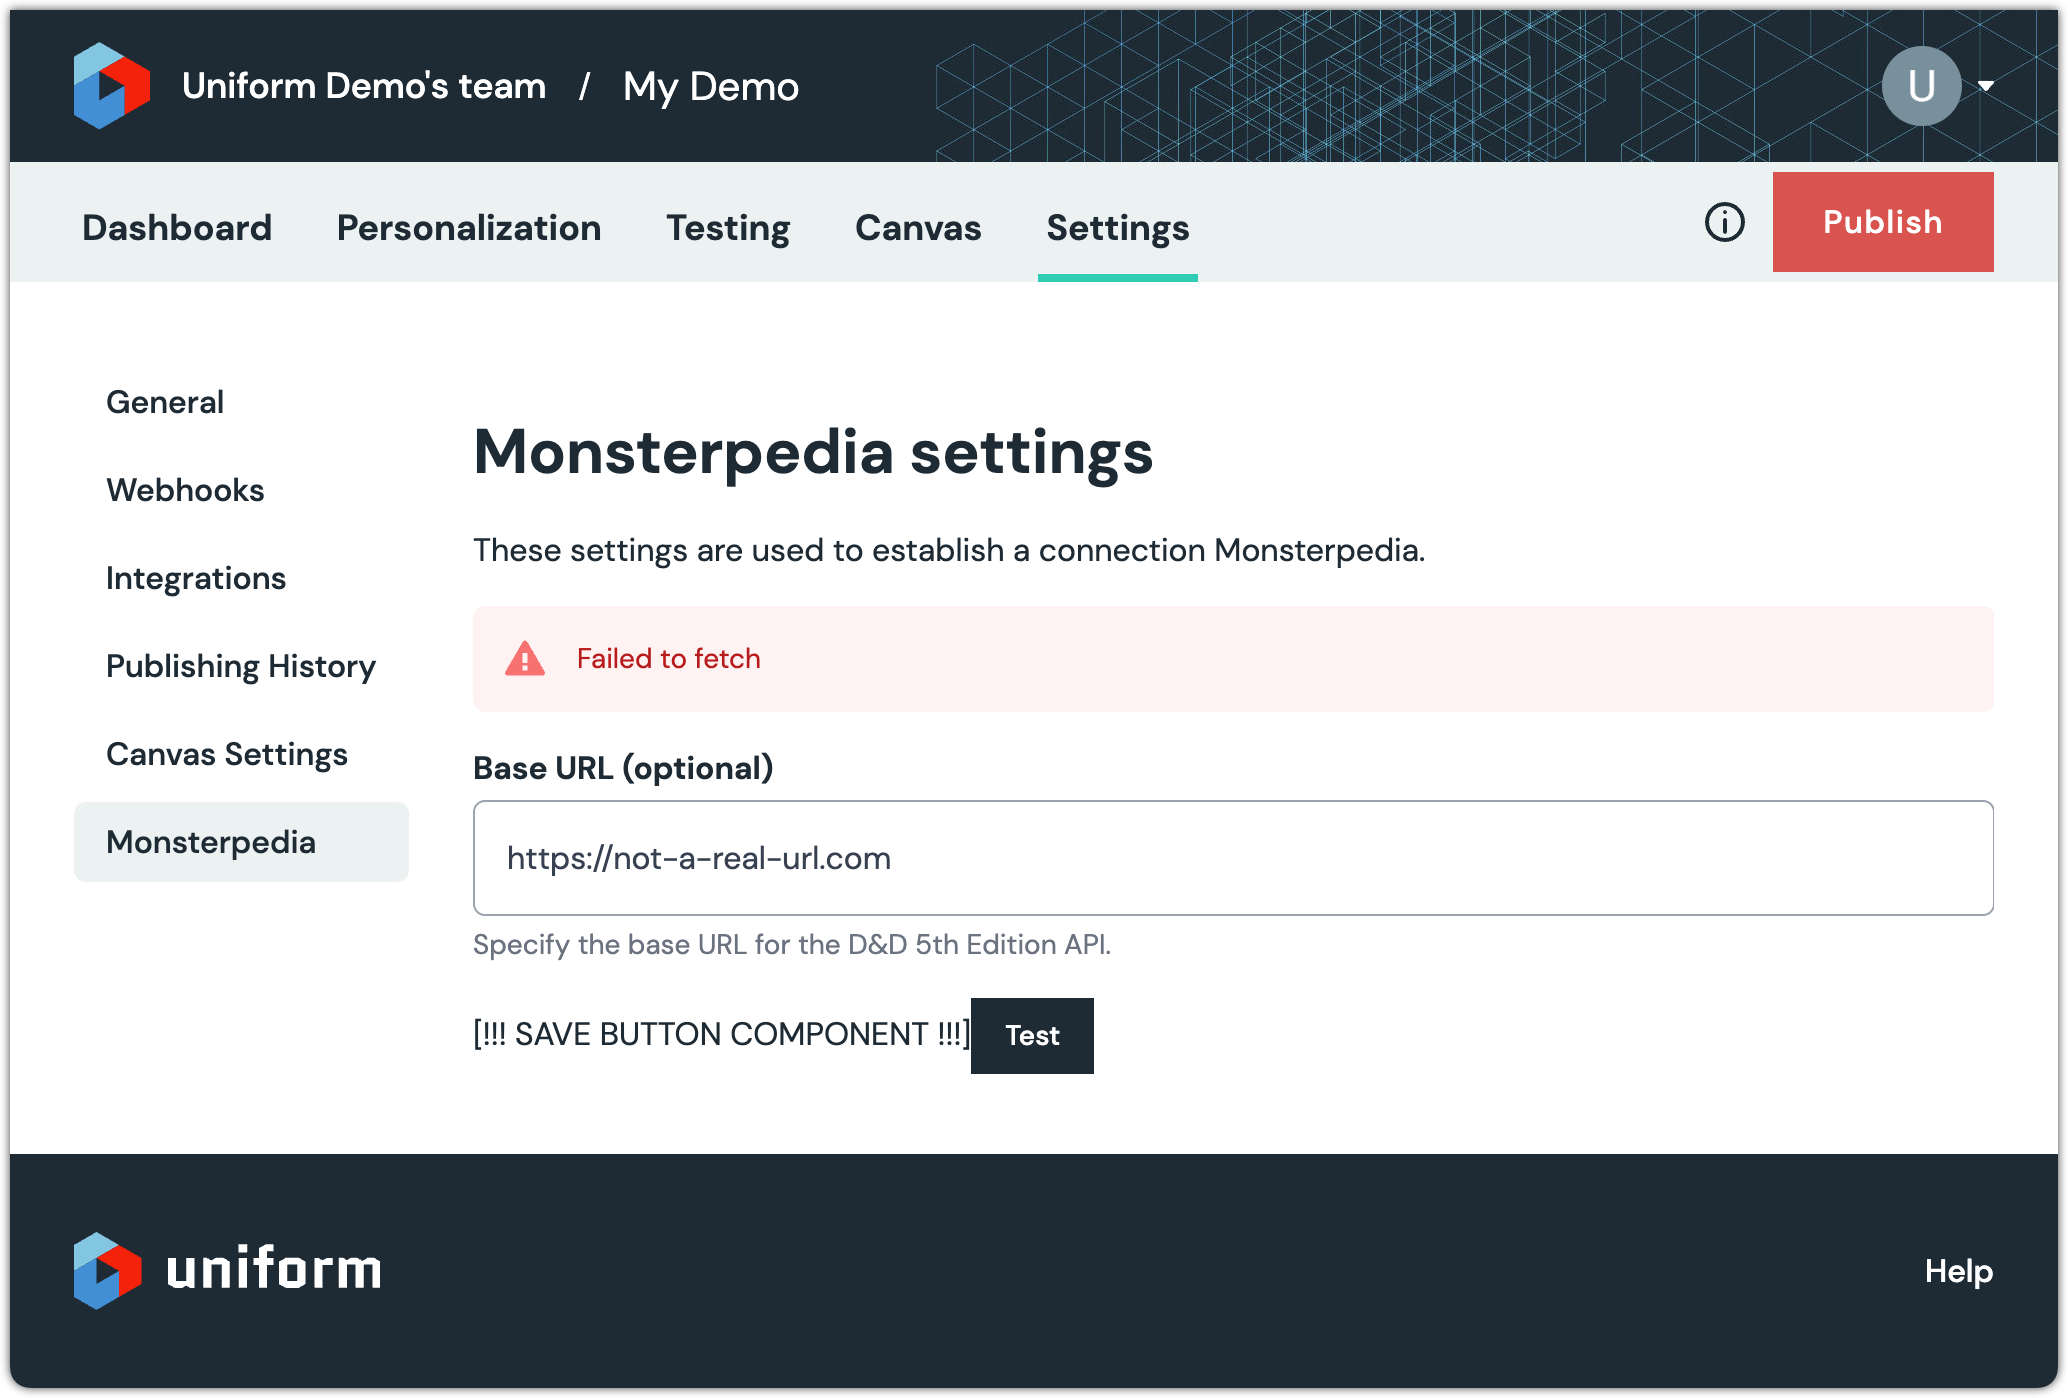Click the Uniform footer logo

click(x=227, y=1270)
